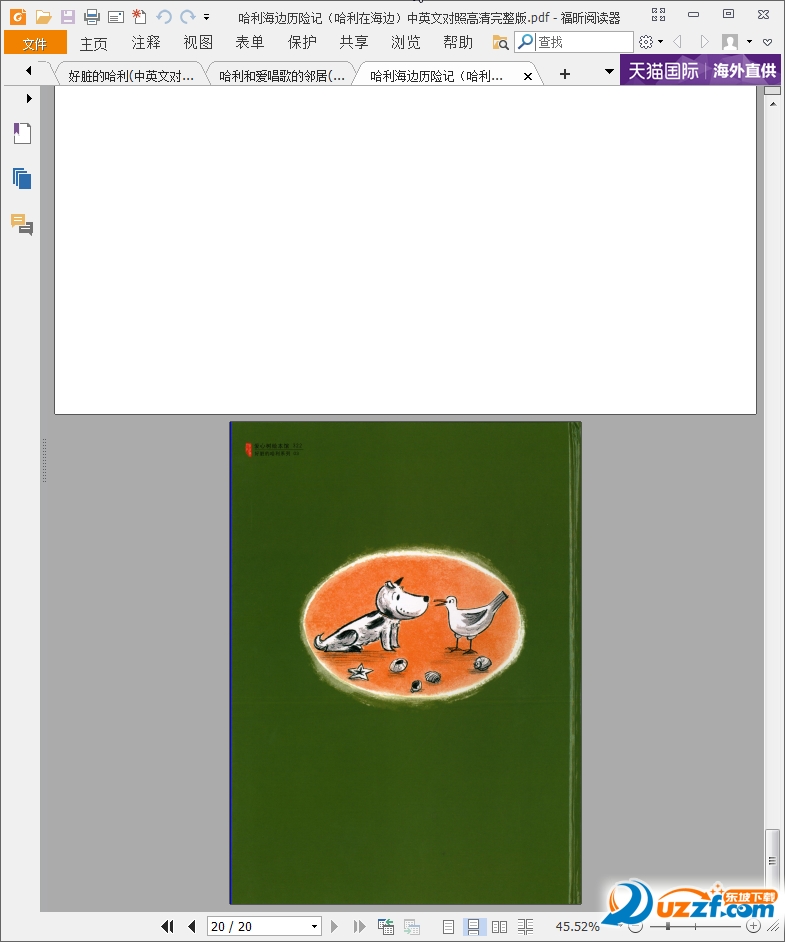Viewport: 785px width, 942px height.
Task: Switch to tab 好脏的哈利(中英文对...
Action: point(131,76)
